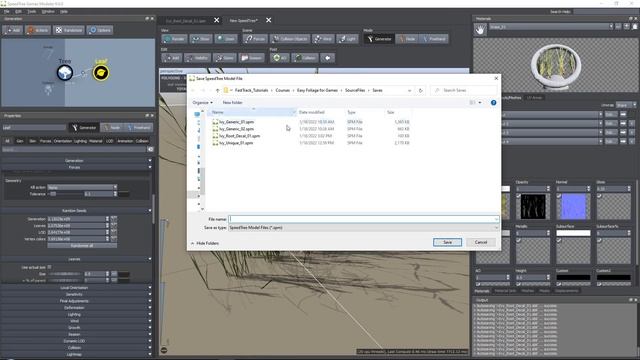
Task: Click the Light button in Scene toolbar
Action: coord(347,39)
